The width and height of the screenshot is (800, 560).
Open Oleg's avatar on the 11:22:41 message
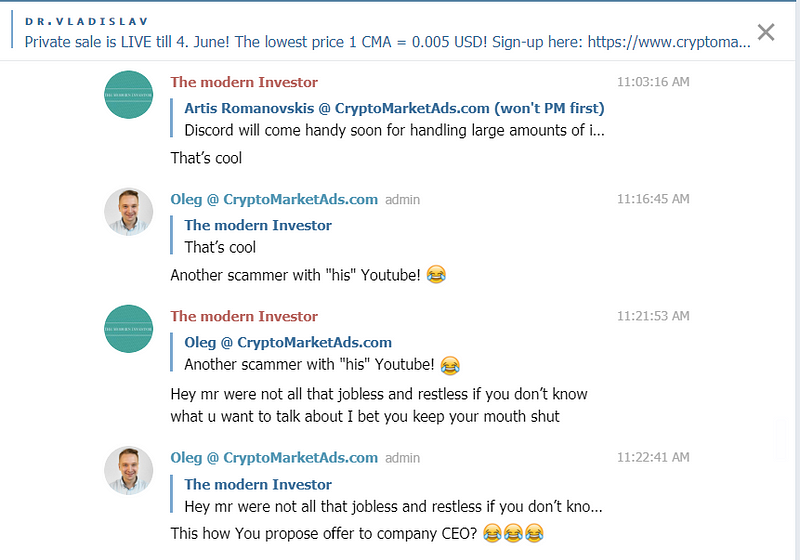[129, 470]
